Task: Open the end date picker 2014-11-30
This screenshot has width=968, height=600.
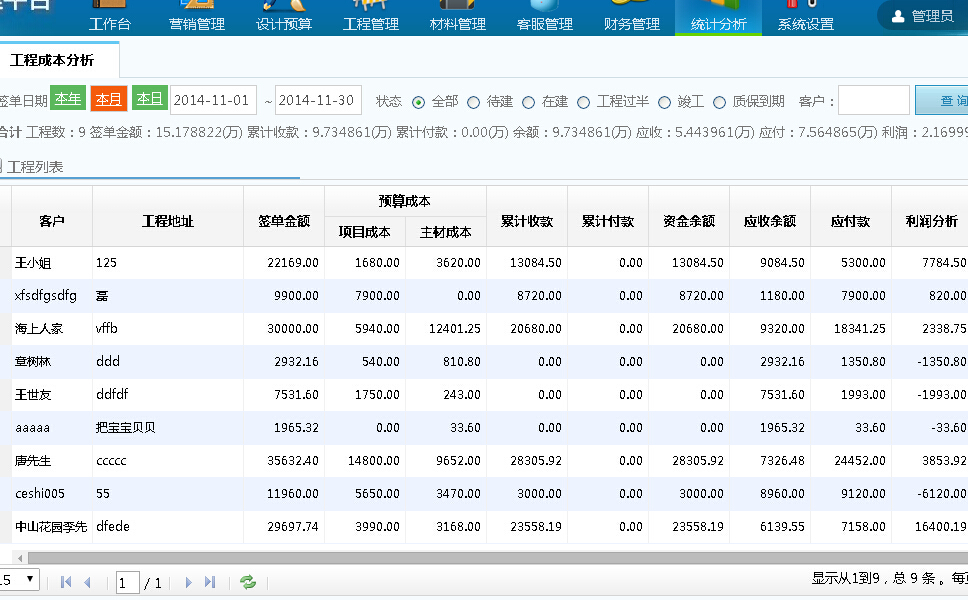Action: click(318, 100)
